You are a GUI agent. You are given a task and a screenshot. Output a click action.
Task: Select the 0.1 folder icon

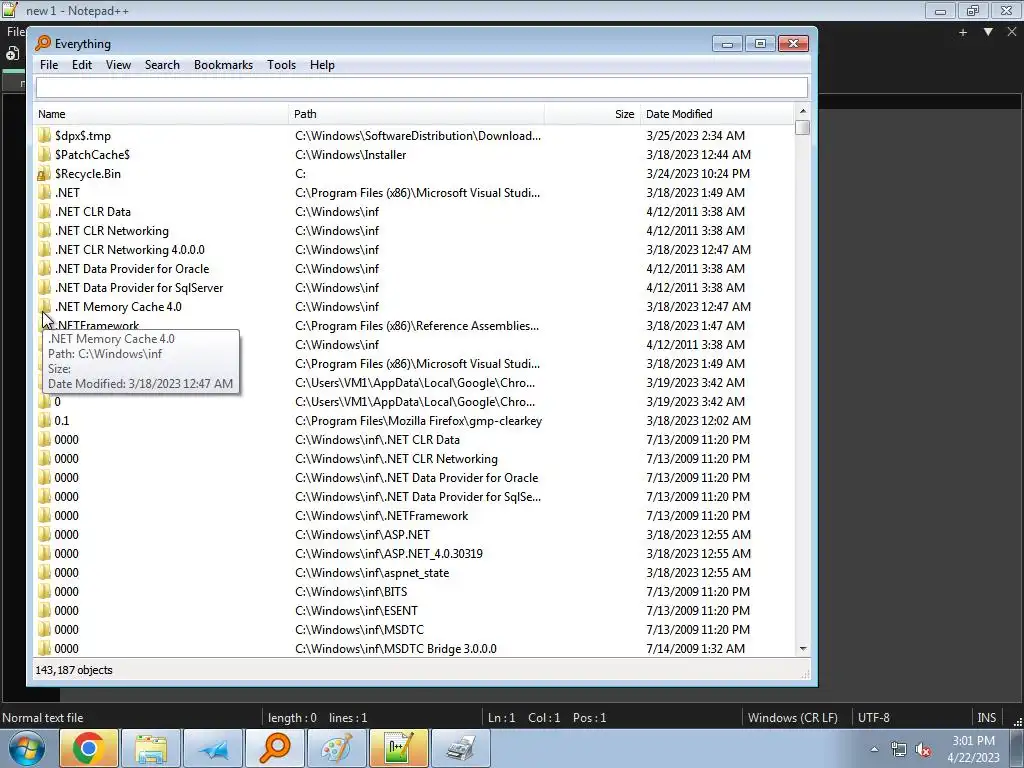coord(44,421)
